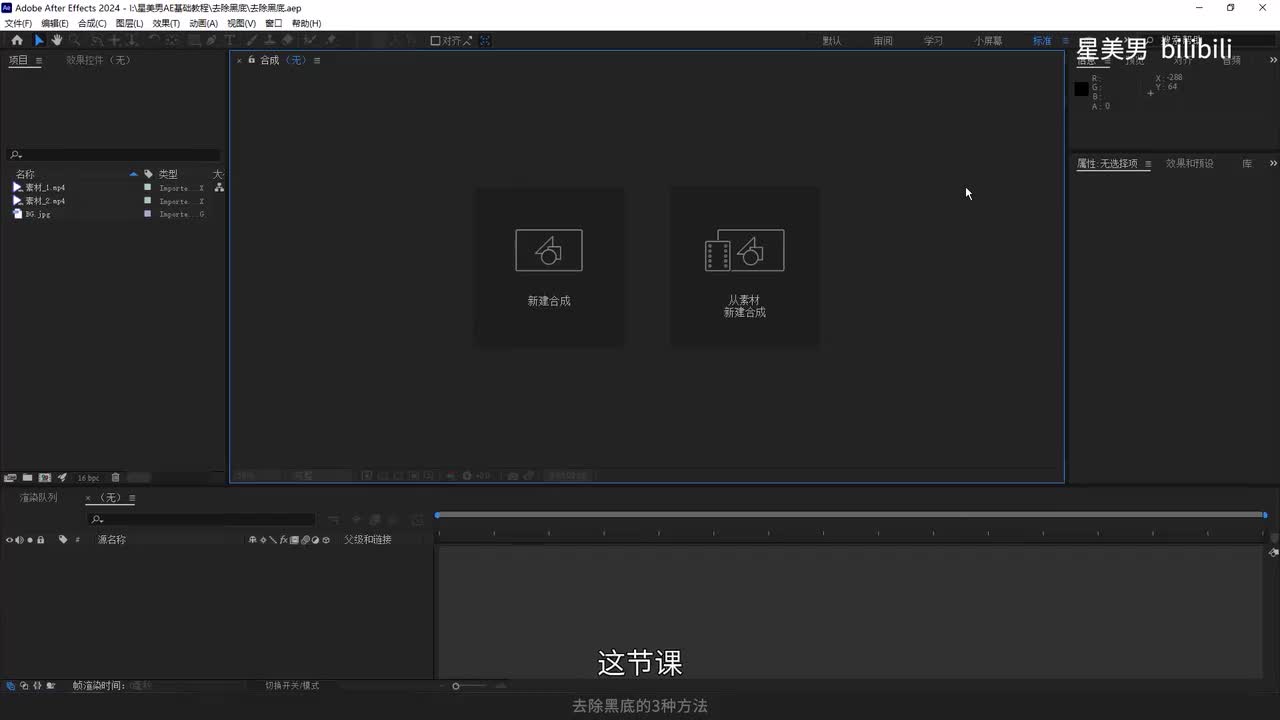This screenshot has width=1280, height=720.
Task: Select the Type (T) tool
Action: coord(229,40)
